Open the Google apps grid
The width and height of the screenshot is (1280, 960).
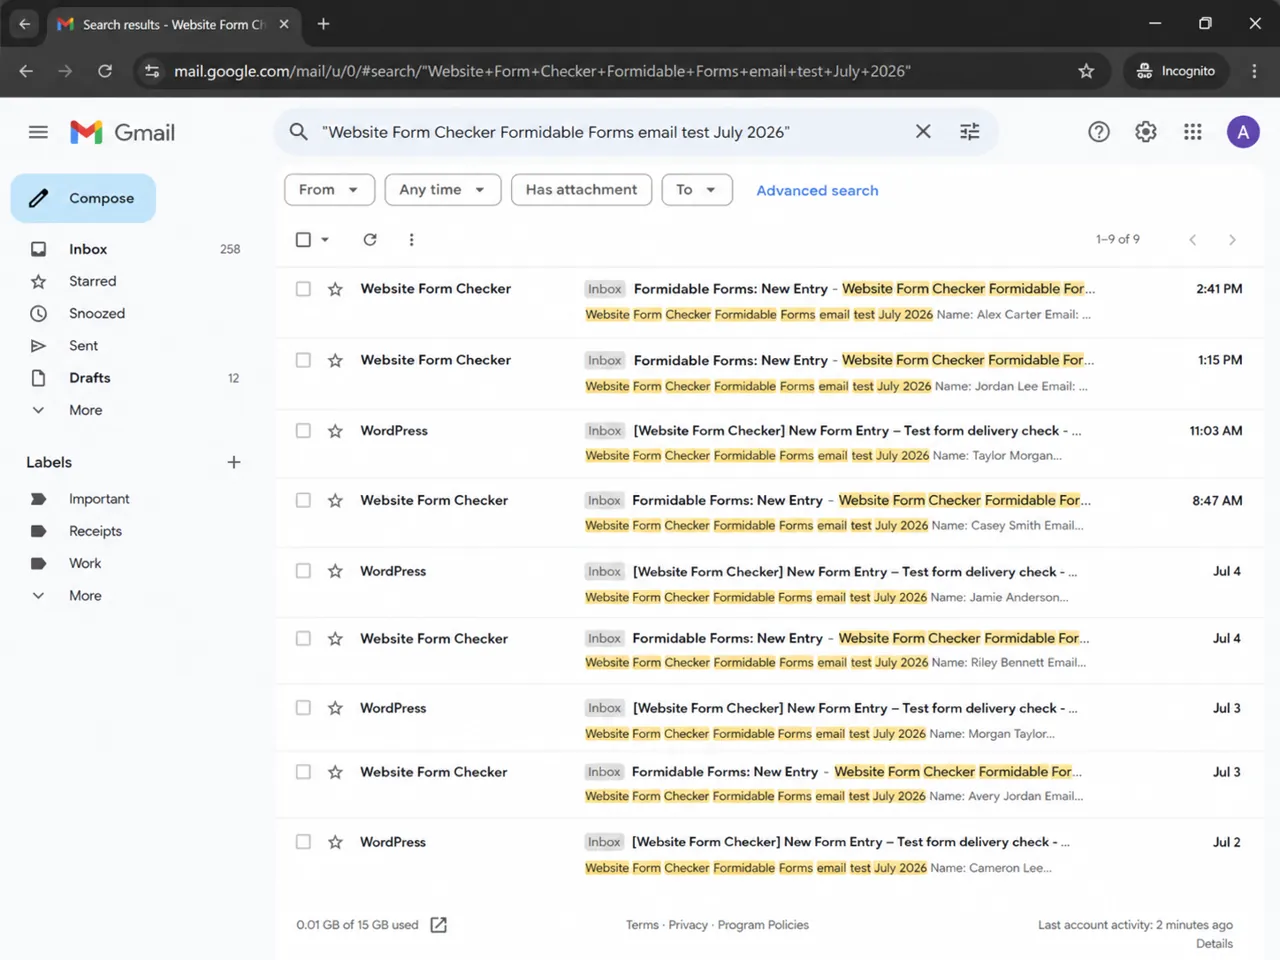pyautogui.click(x=1193, y=132)
